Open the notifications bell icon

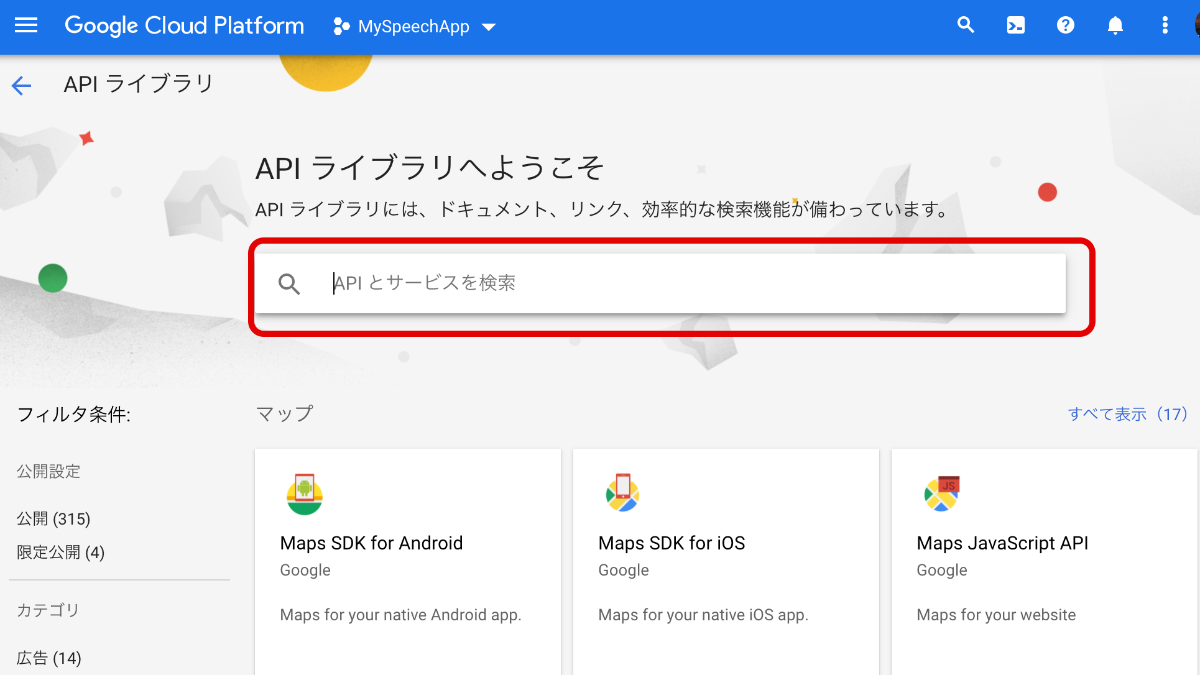tap(1115, 26)
